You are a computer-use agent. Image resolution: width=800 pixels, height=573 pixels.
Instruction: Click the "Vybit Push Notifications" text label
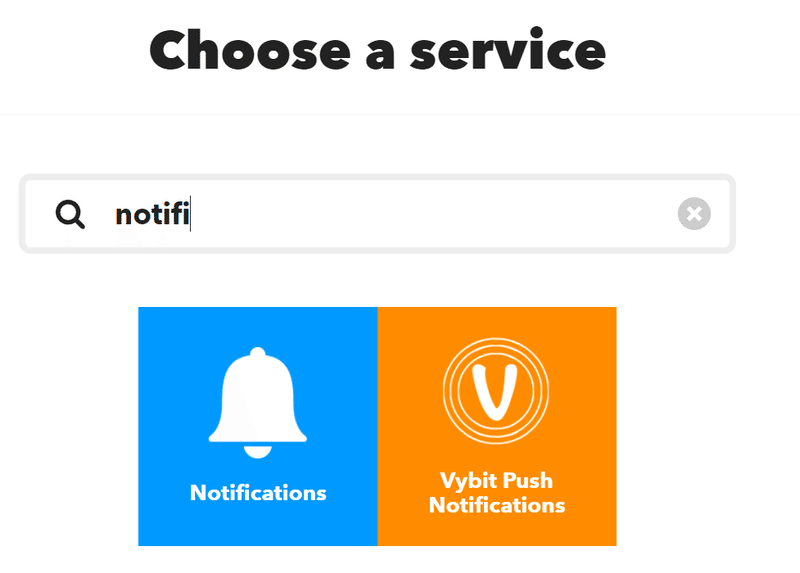(x=497, y=493)
